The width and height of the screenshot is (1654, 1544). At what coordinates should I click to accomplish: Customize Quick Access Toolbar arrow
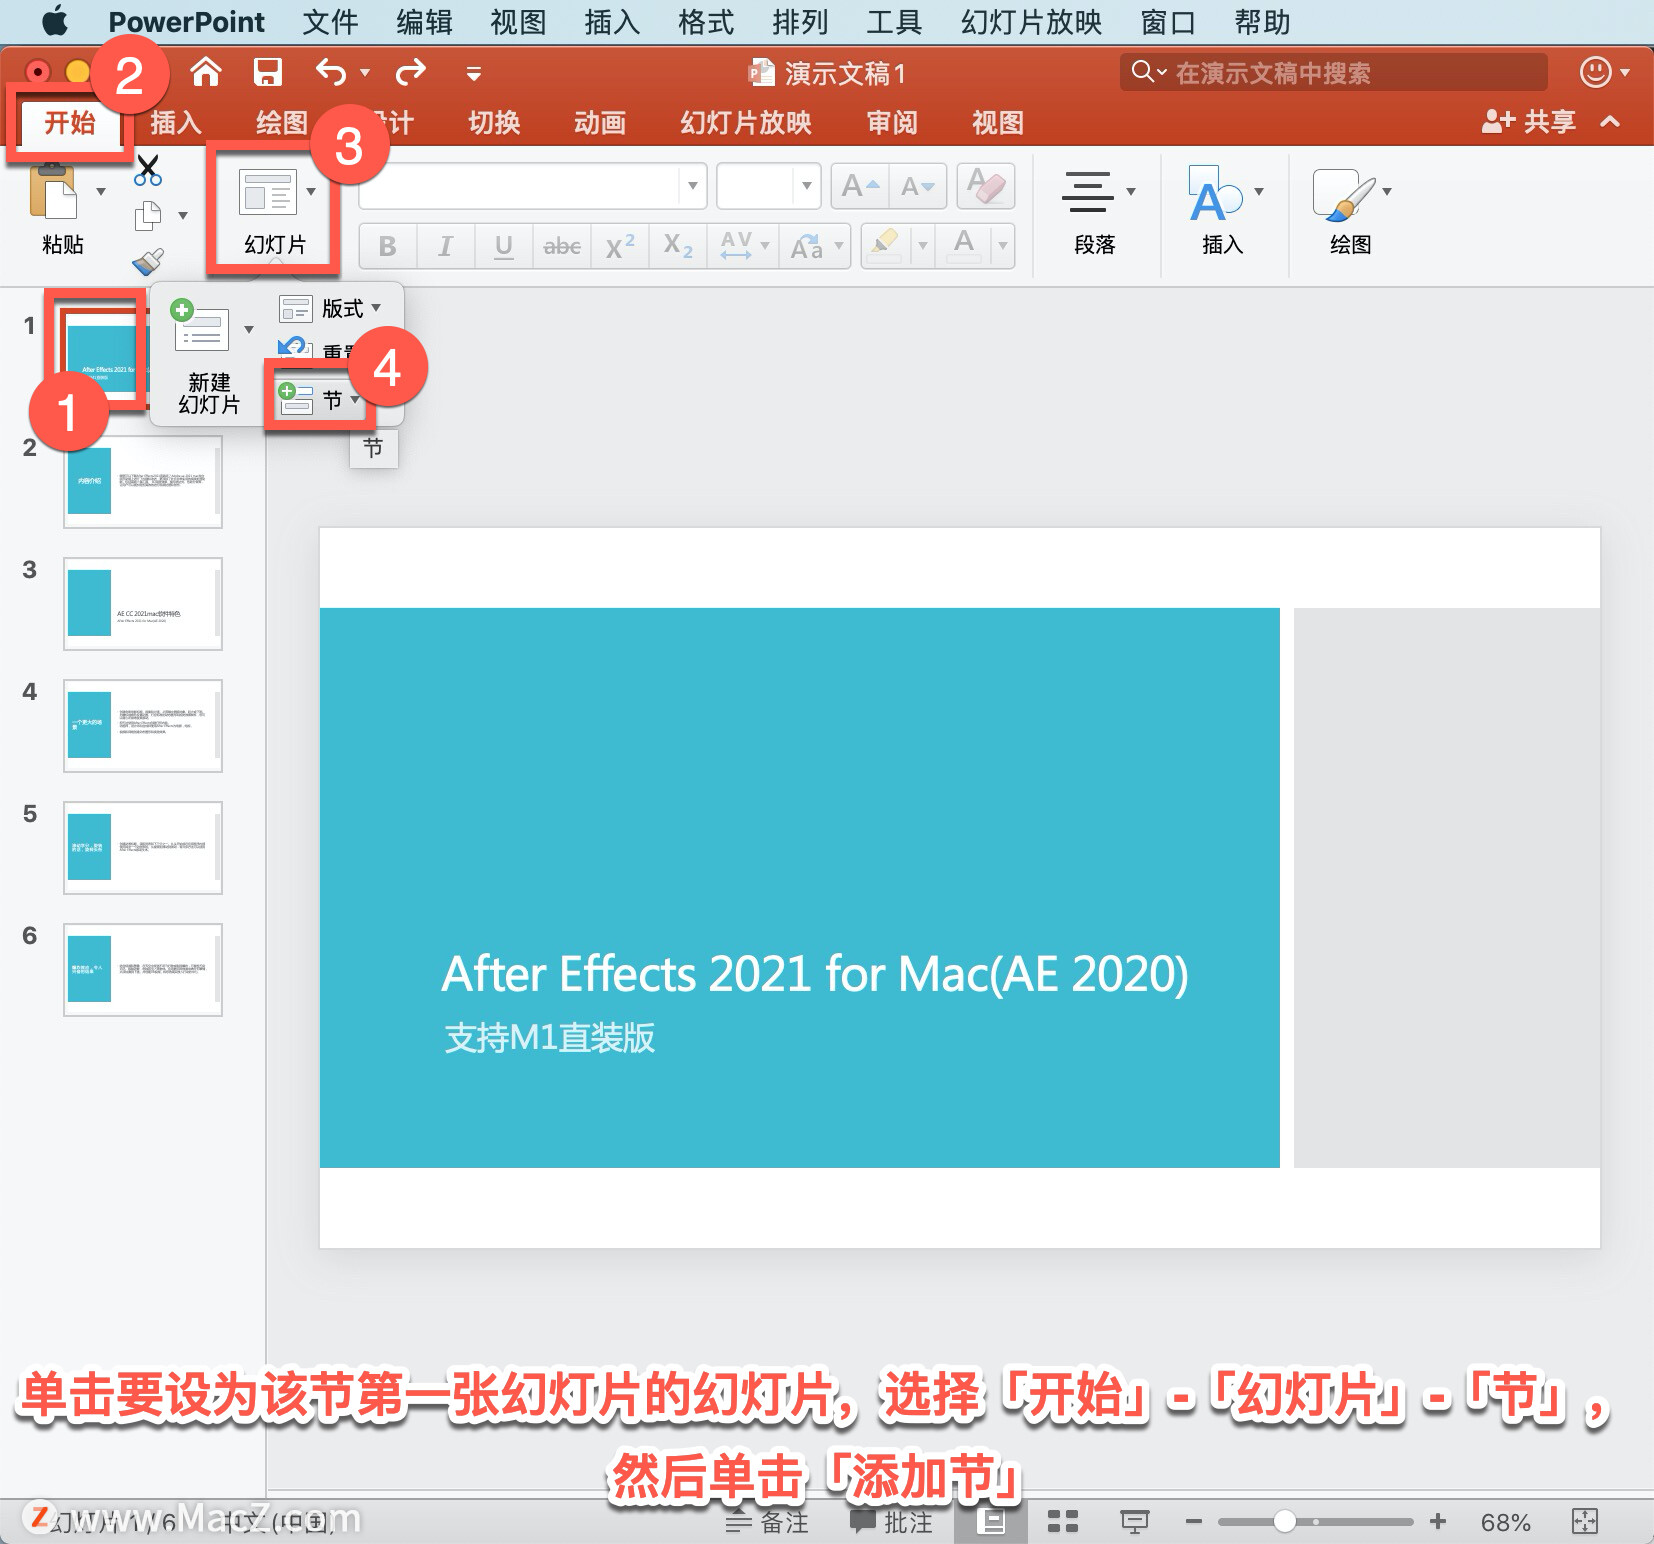click(473, 73)
